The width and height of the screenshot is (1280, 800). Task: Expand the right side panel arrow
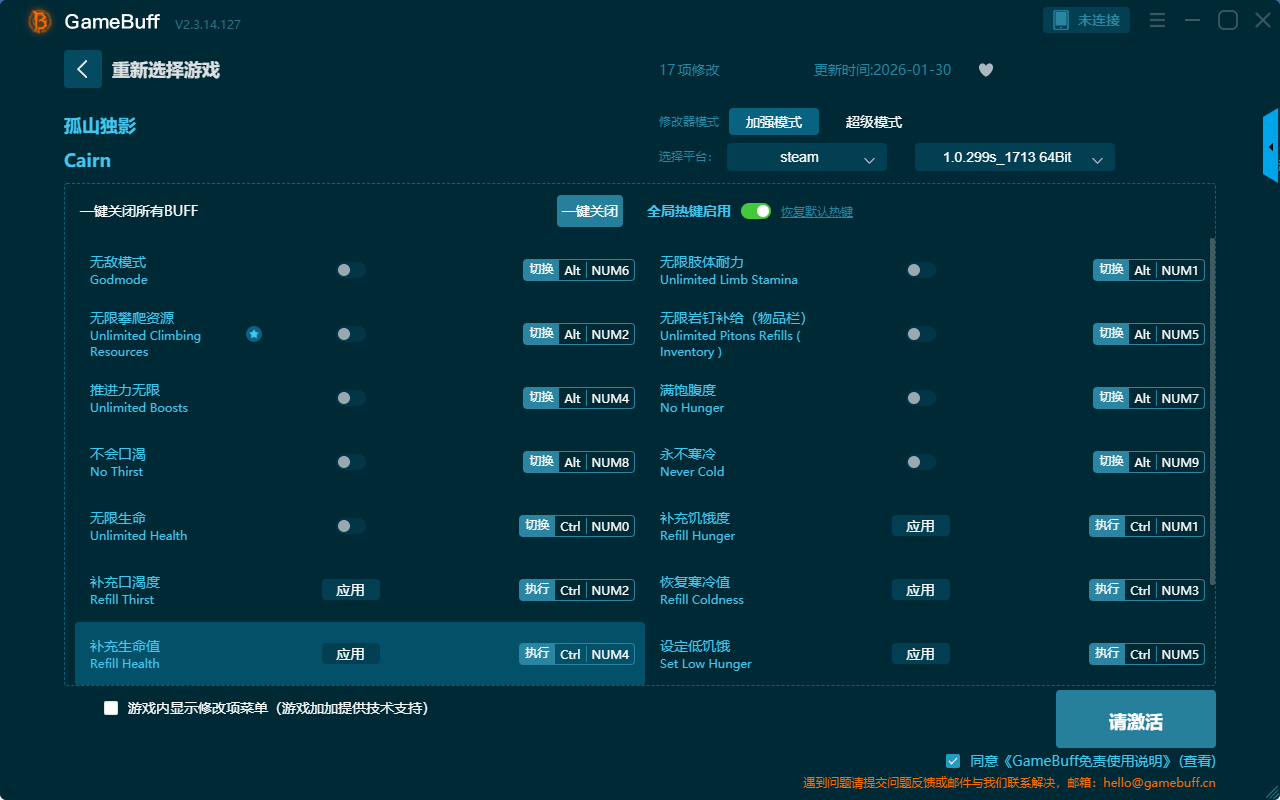coord(1271,146)
